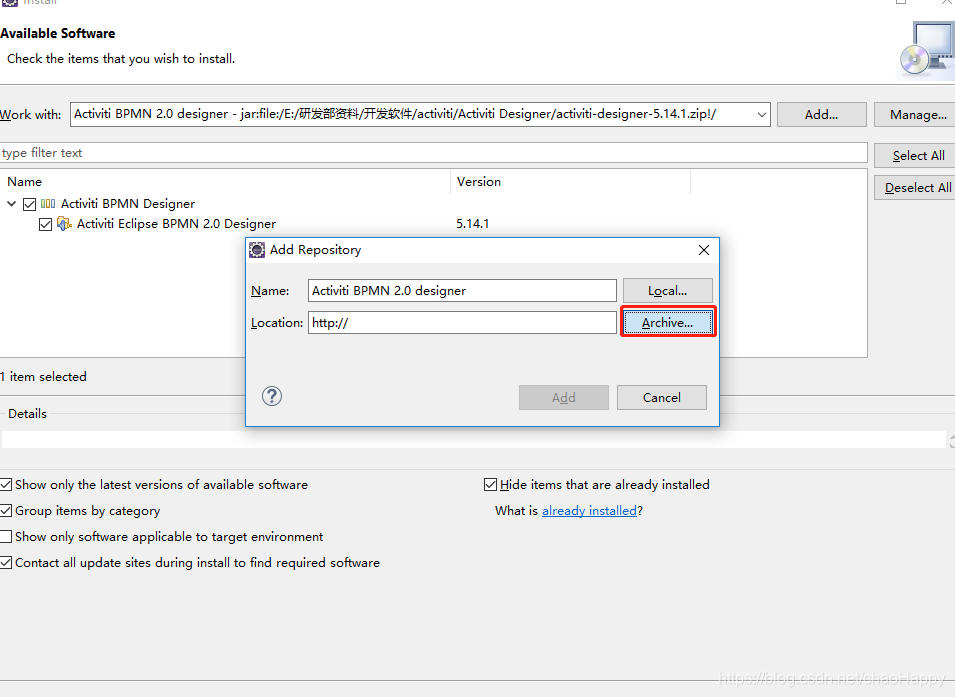This screenshot has width=955, height=697.
Task: Click the Deselect All button
Action: click(917, 188)
